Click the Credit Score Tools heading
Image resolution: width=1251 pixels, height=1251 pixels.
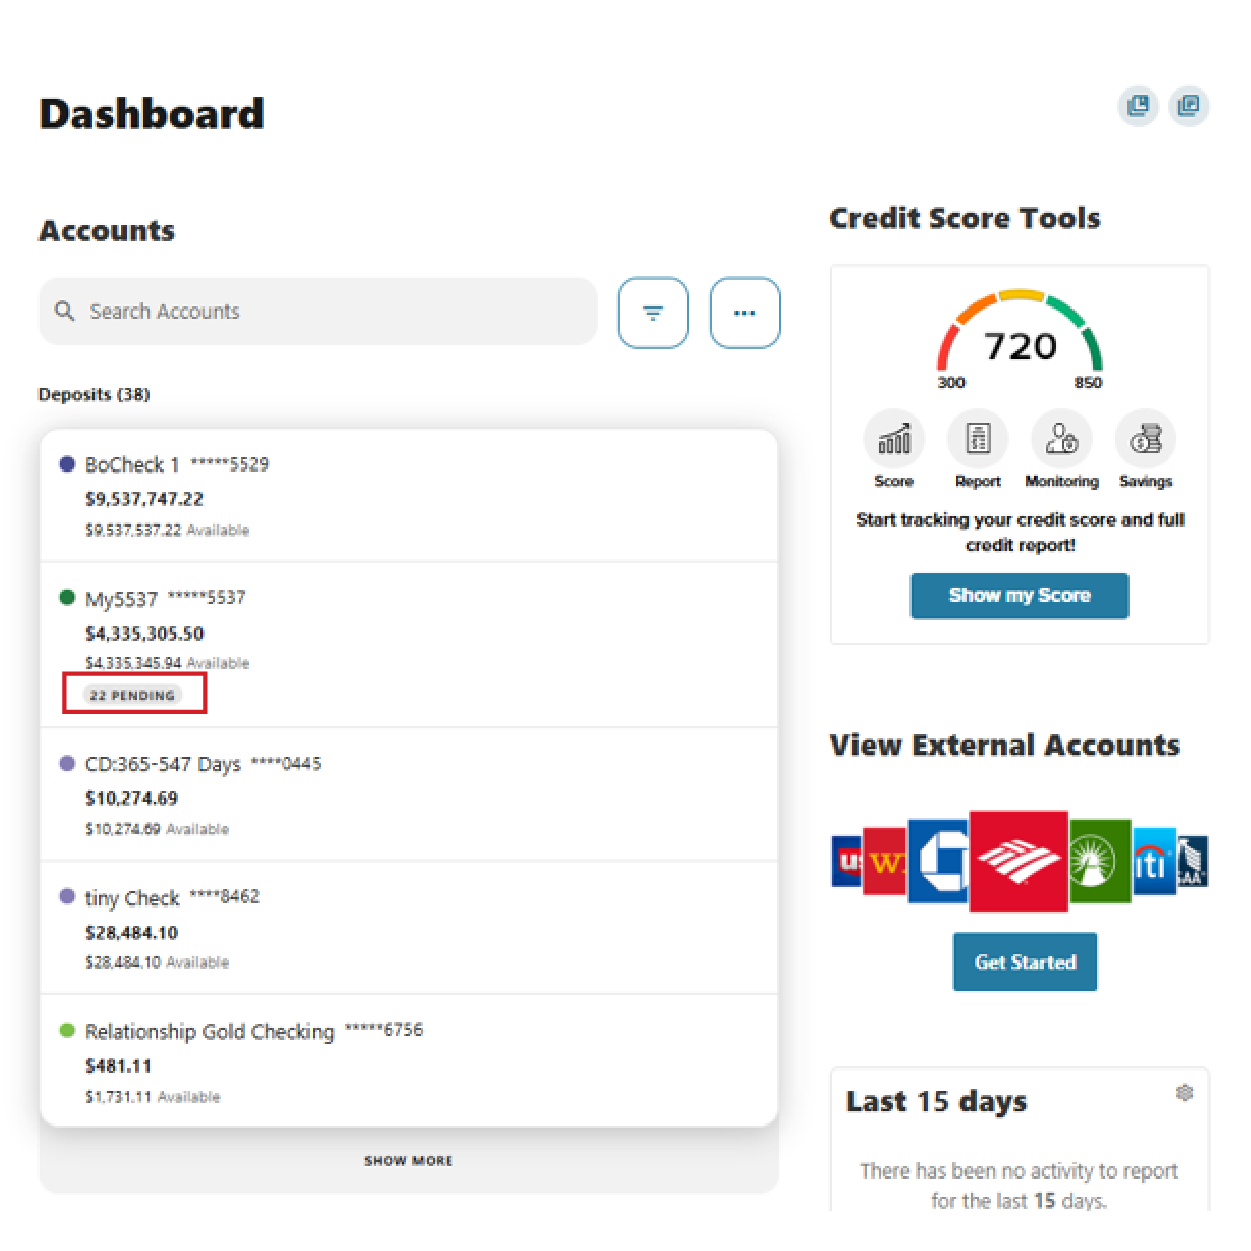coord(965,218)
